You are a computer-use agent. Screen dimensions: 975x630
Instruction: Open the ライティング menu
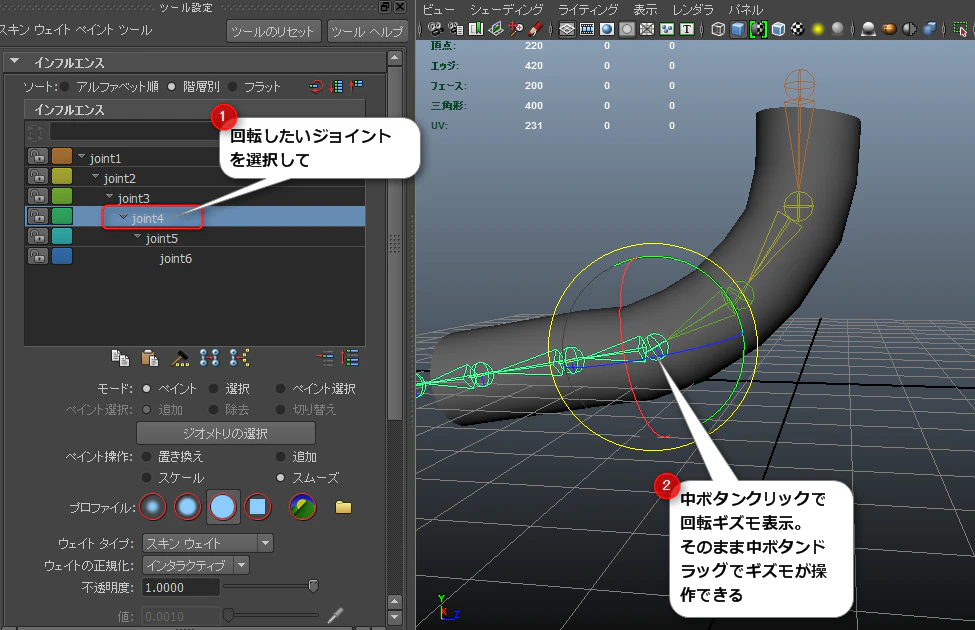(x=588, y=9)
